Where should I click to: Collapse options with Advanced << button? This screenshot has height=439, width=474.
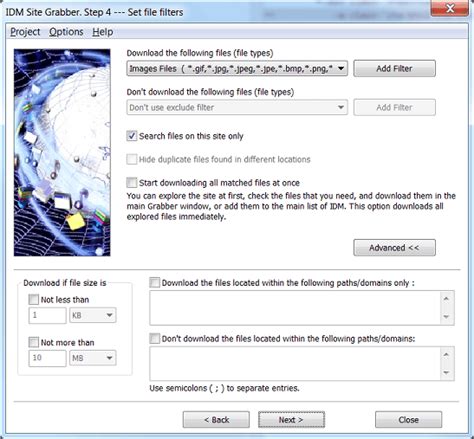tap(394, 248)
